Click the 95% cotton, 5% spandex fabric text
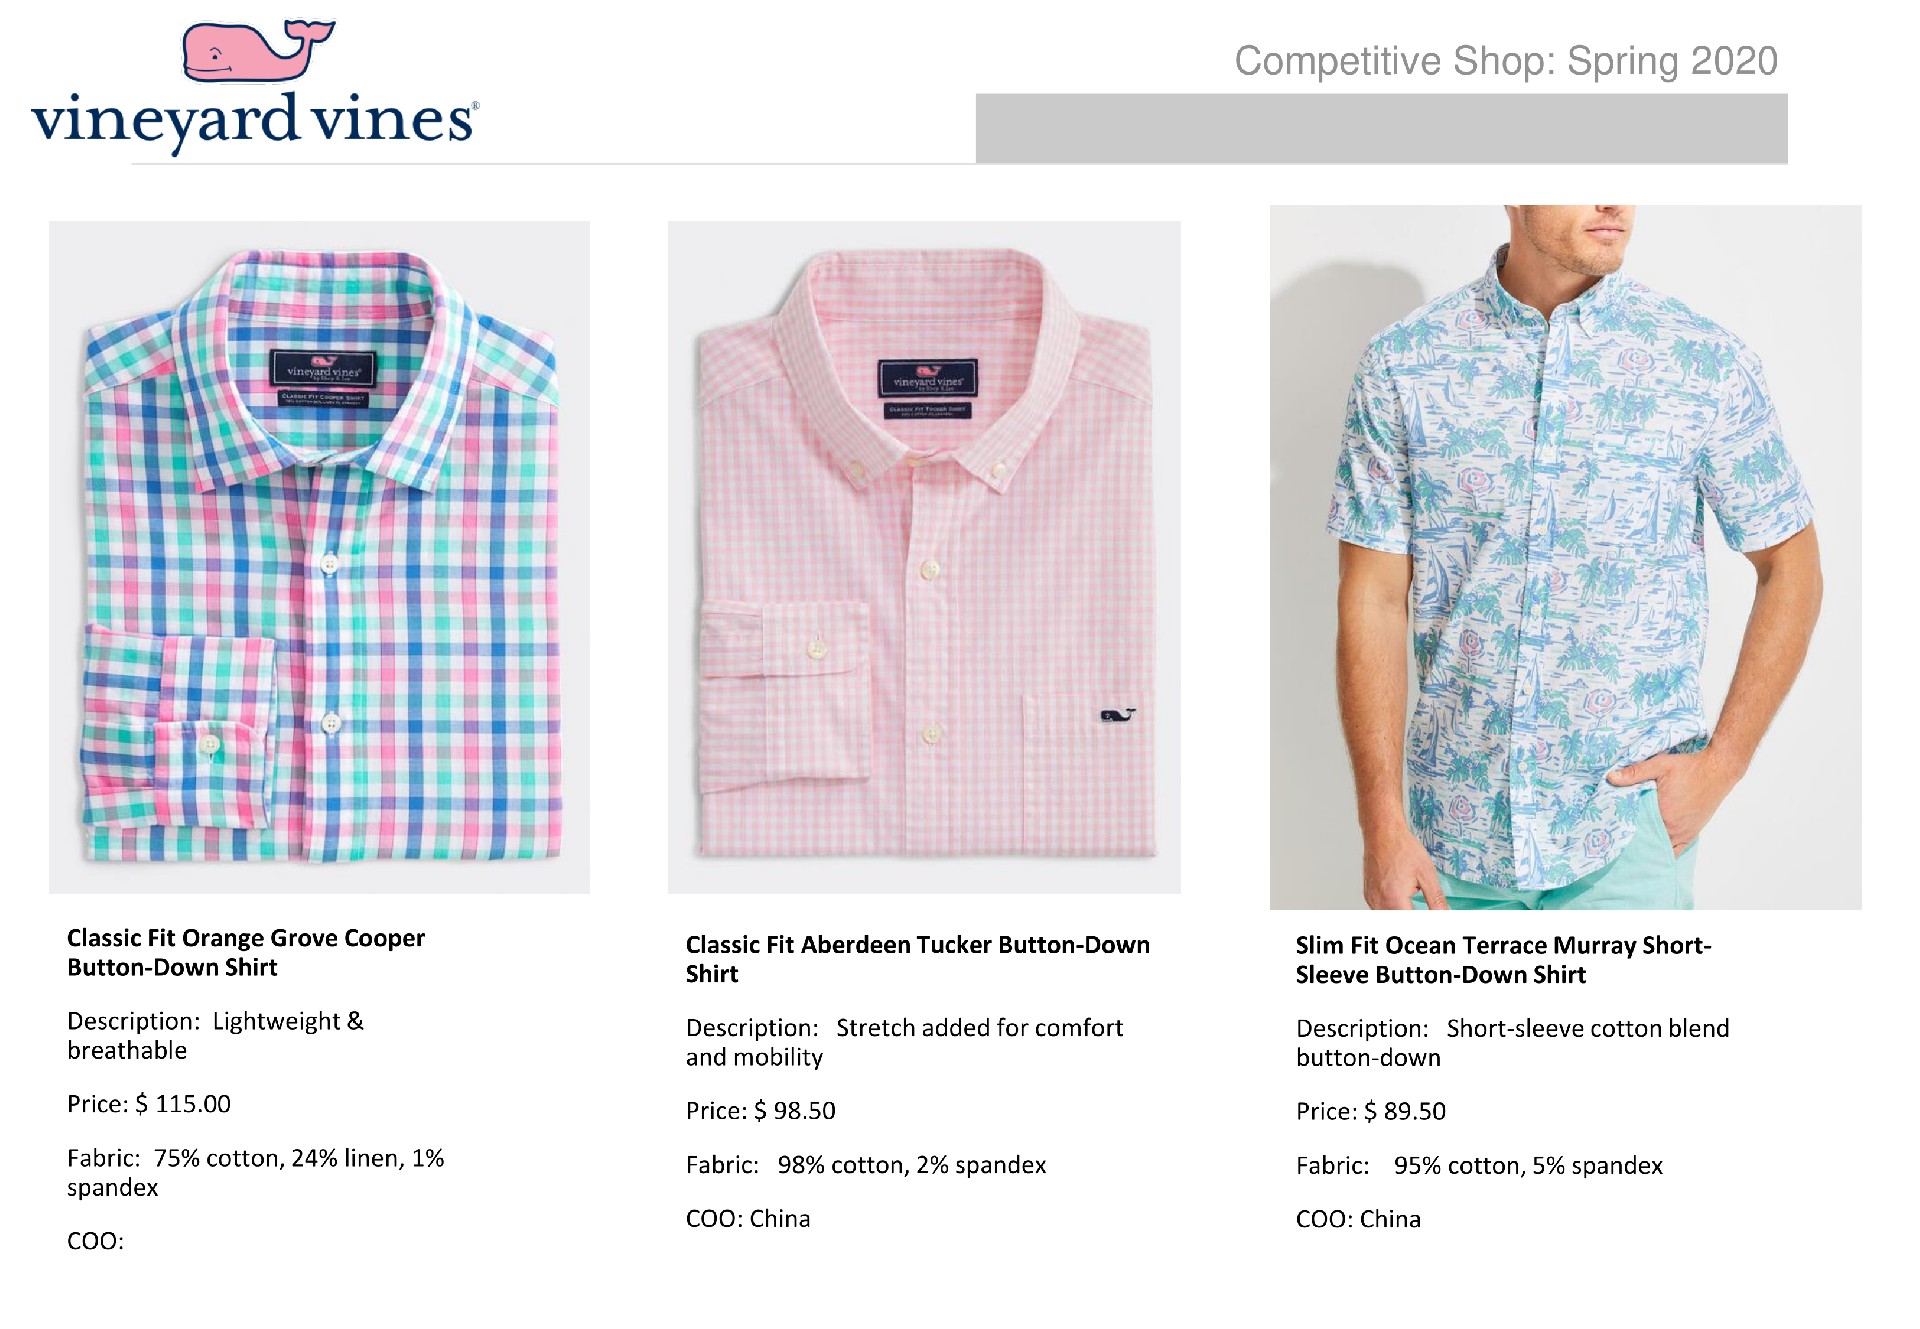 click(1527, 1166)
